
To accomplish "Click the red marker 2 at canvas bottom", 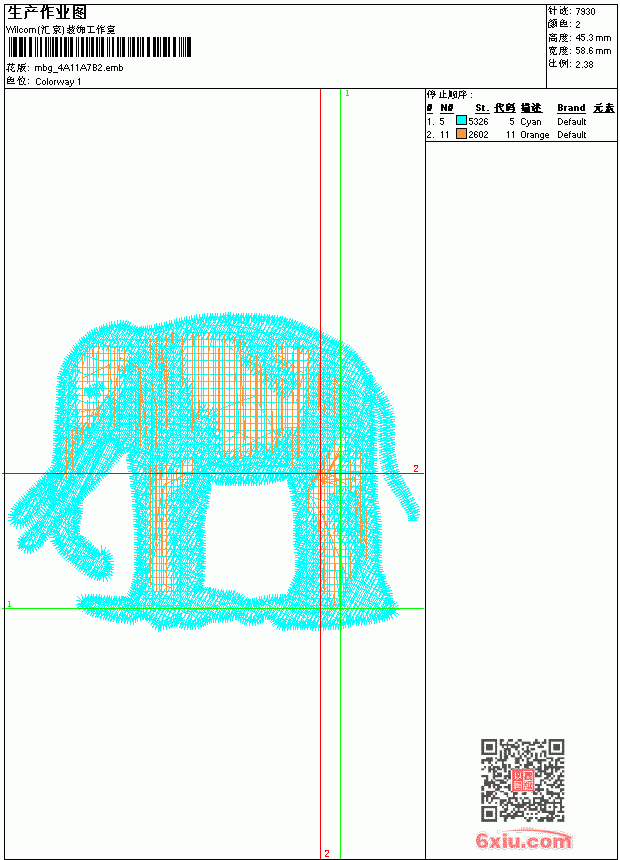I will pyautogui.click(x=327, y=853).
